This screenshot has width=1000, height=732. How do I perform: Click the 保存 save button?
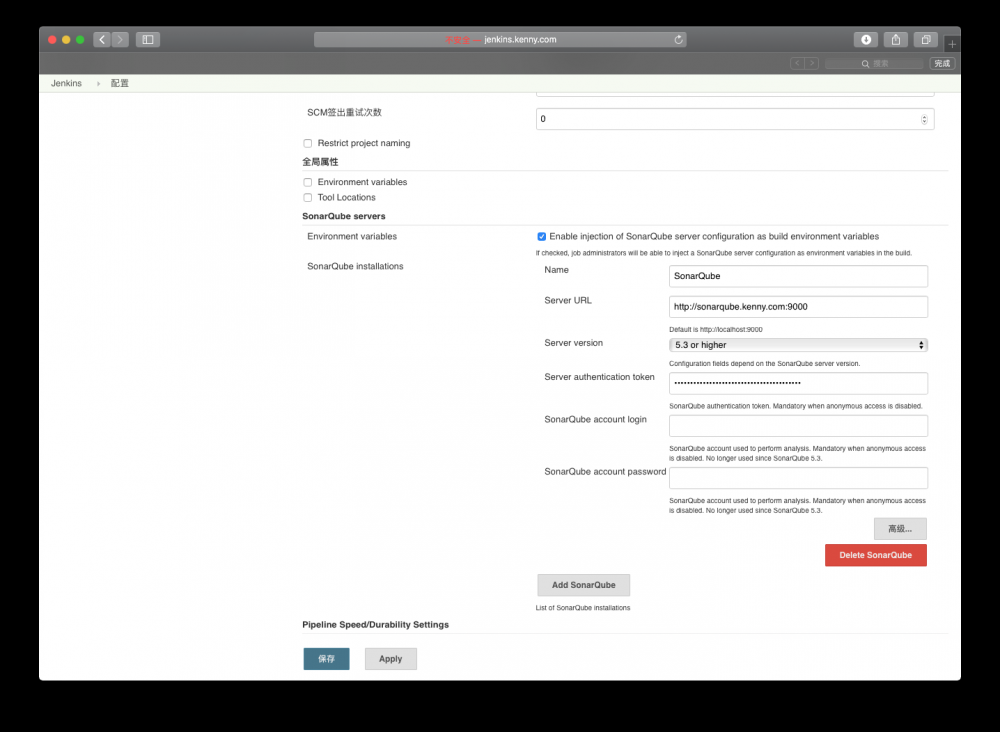[327, 659]
